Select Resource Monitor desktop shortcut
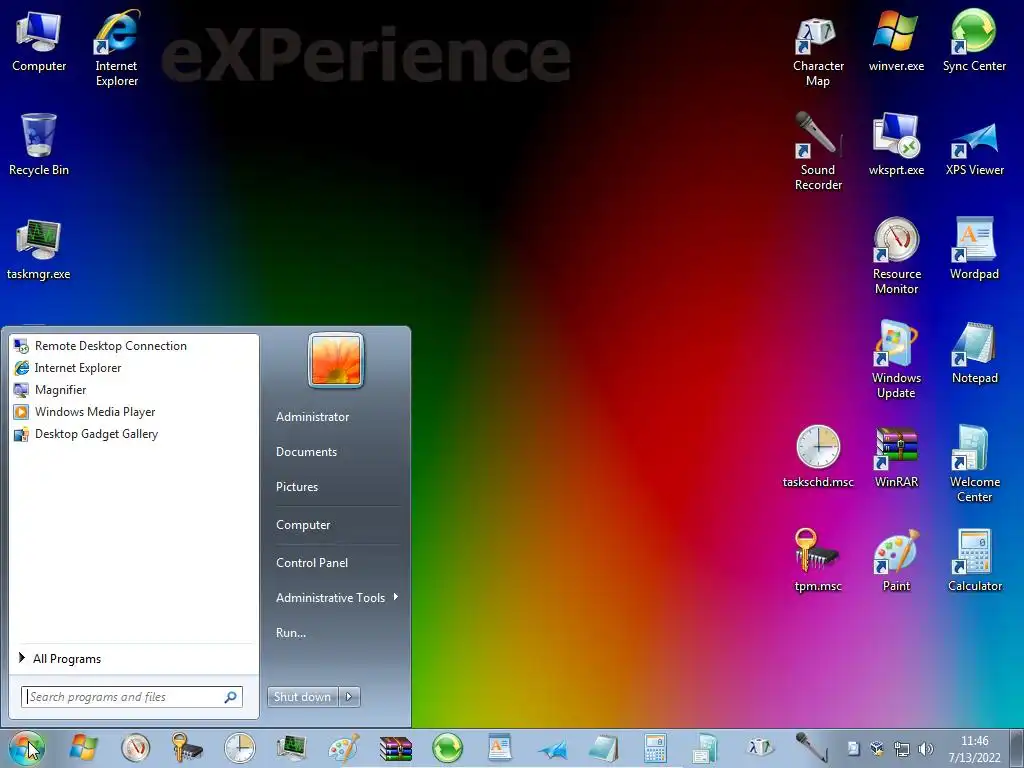The height and width of the screenshot is (768, 1024). [896, 256]
